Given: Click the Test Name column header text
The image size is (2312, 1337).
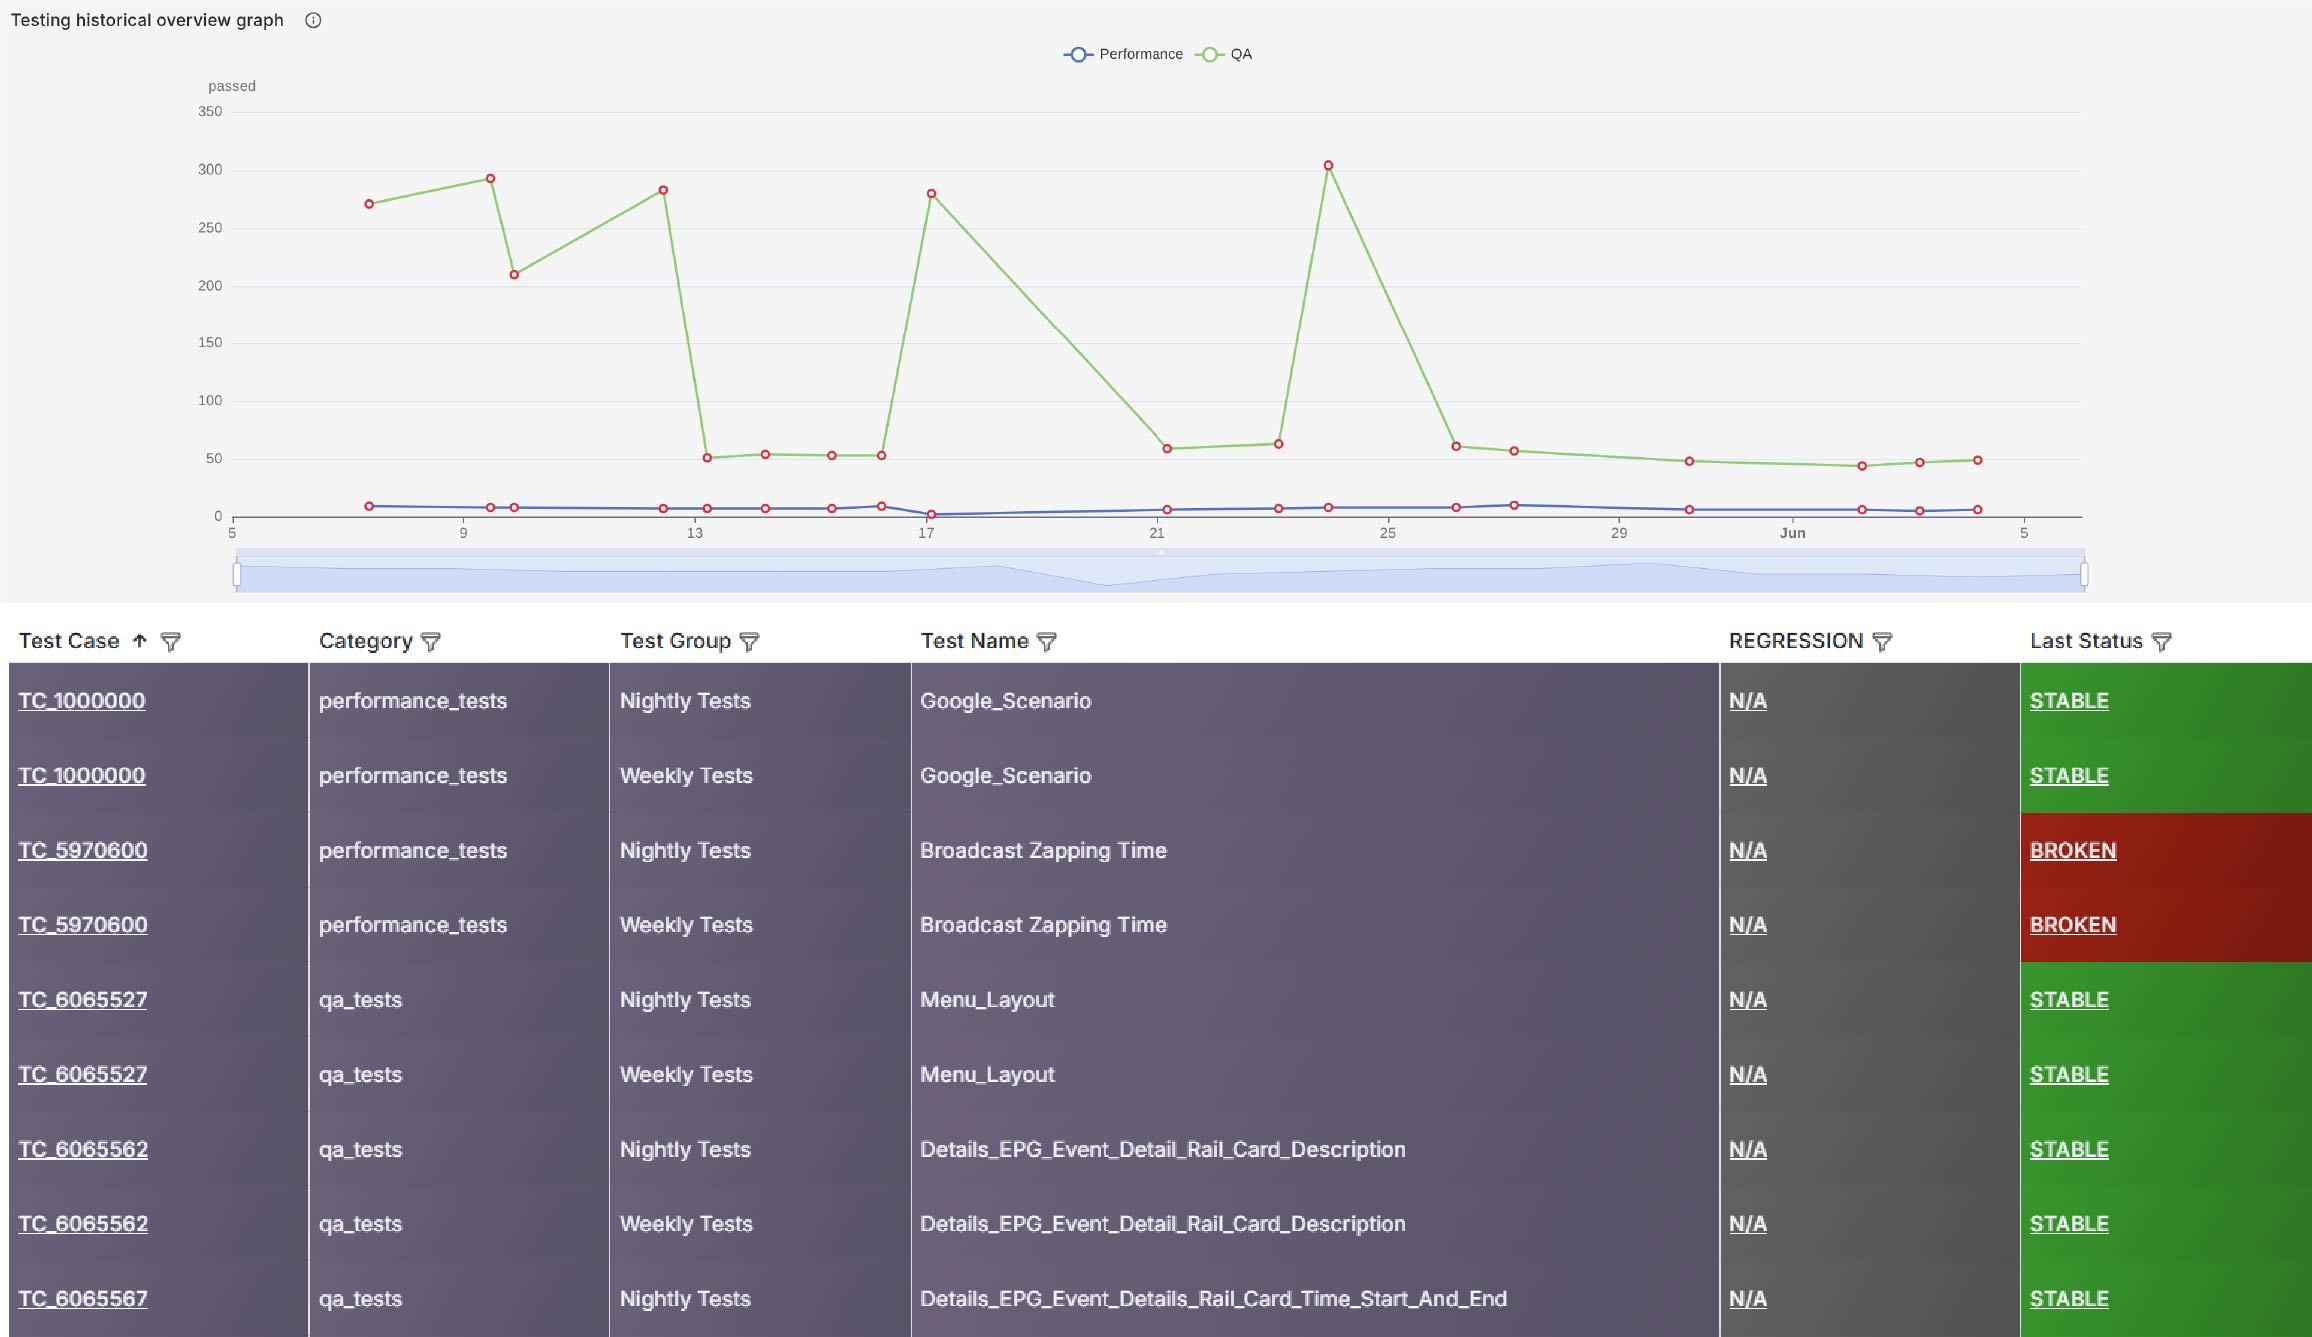Looking at the screenshot, I should (x=974, y=641).
